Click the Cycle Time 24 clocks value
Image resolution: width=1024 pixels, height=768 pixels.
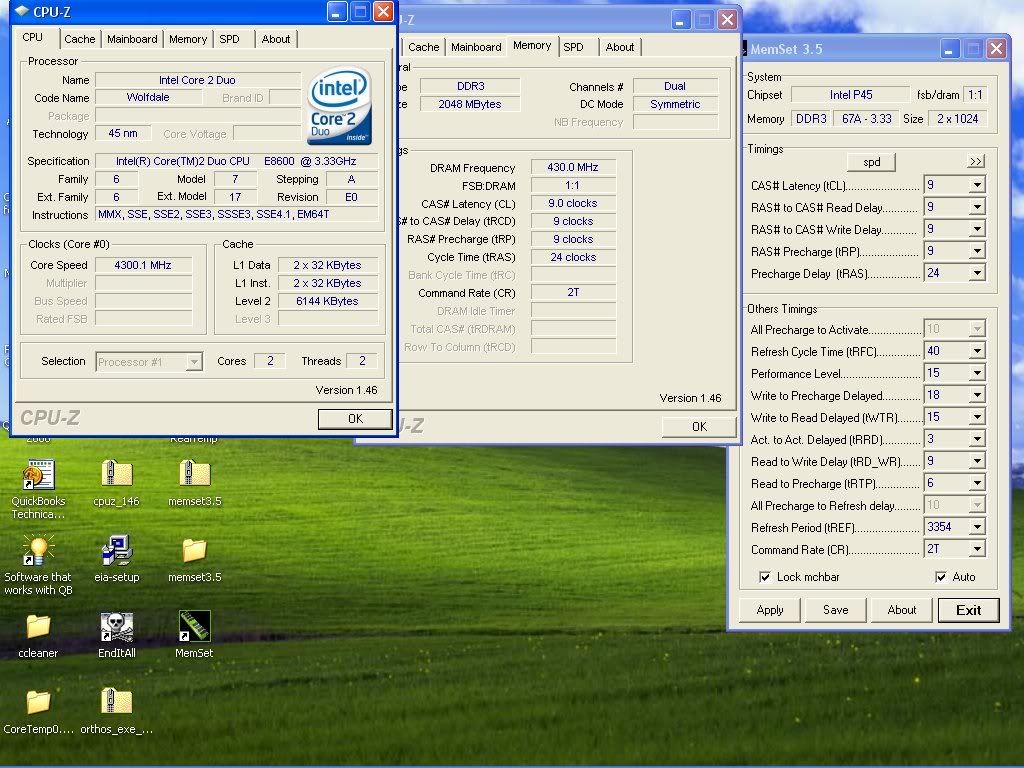573,257
